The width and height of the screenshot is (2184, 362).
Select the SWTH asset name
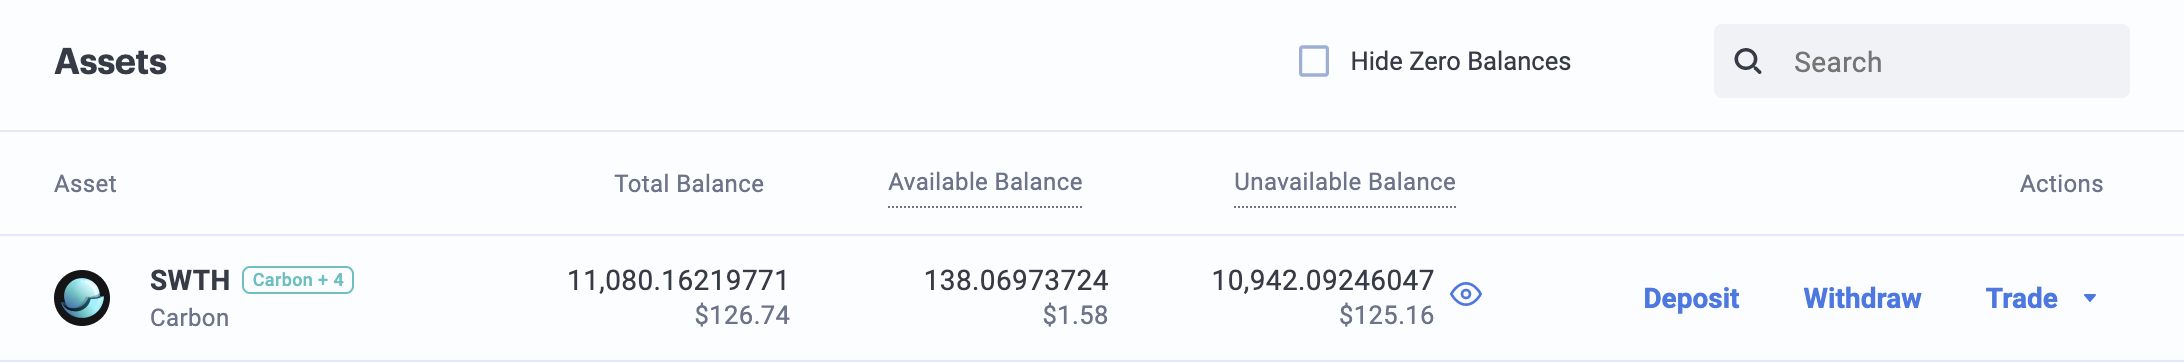click(x=190, y=280)
